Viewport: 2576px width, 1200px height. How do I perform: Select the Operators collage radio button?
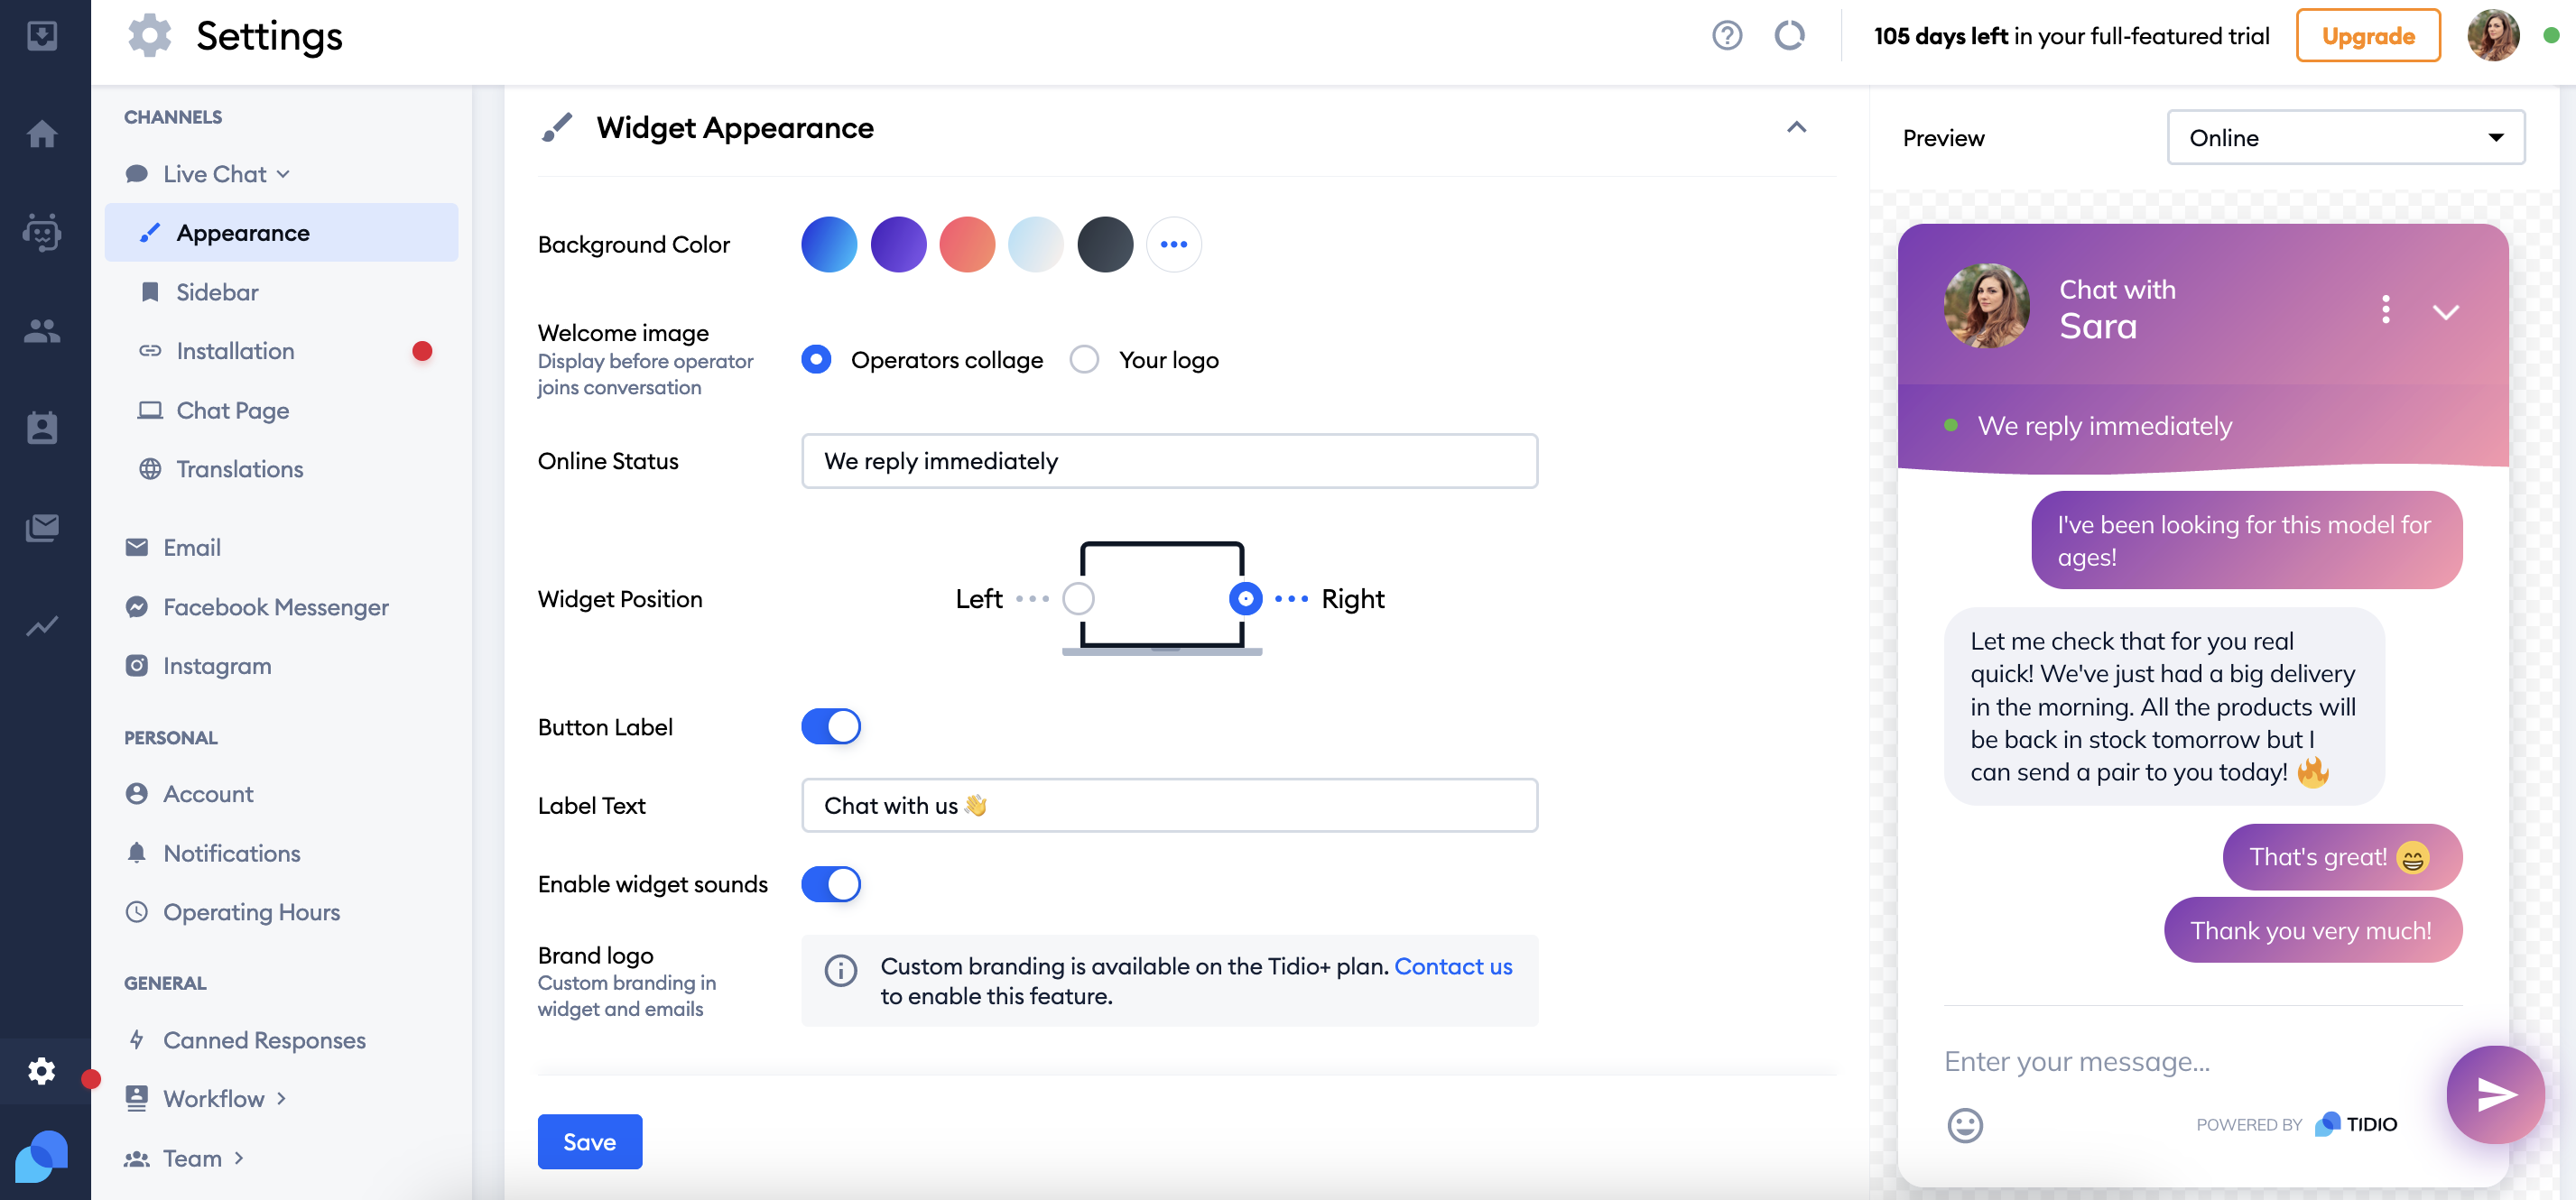point(817,356)
